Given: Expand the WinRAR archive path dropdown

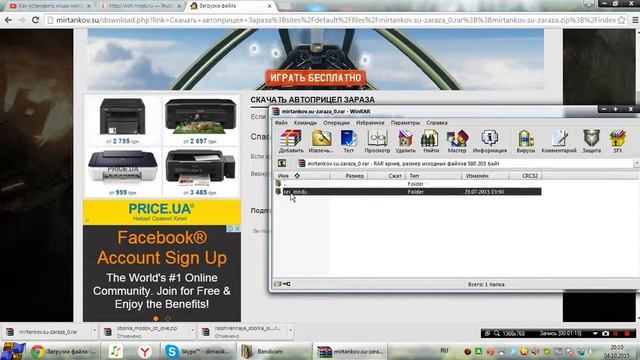Looking at the screenshot, I should 636,163.
